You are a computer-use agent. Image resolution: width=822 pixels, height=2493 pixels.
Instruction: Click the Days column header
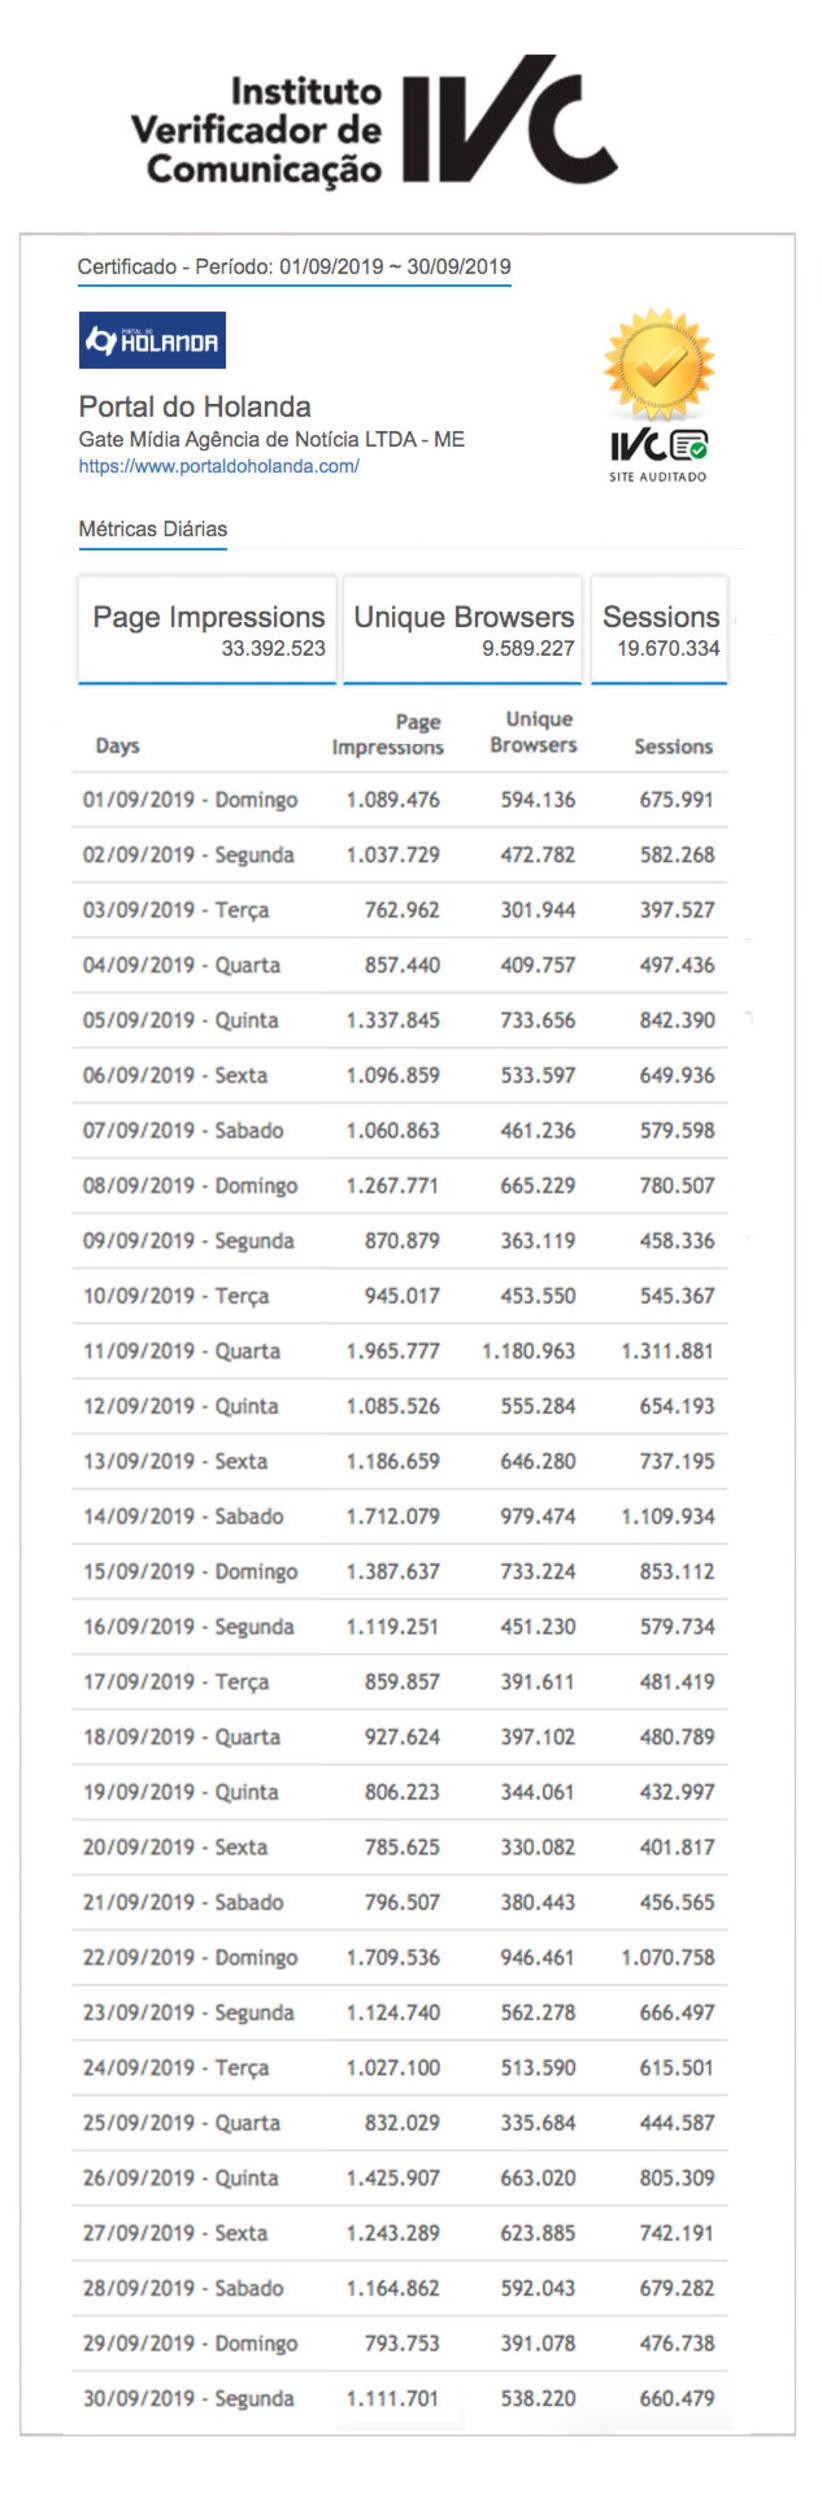point(117,746)
